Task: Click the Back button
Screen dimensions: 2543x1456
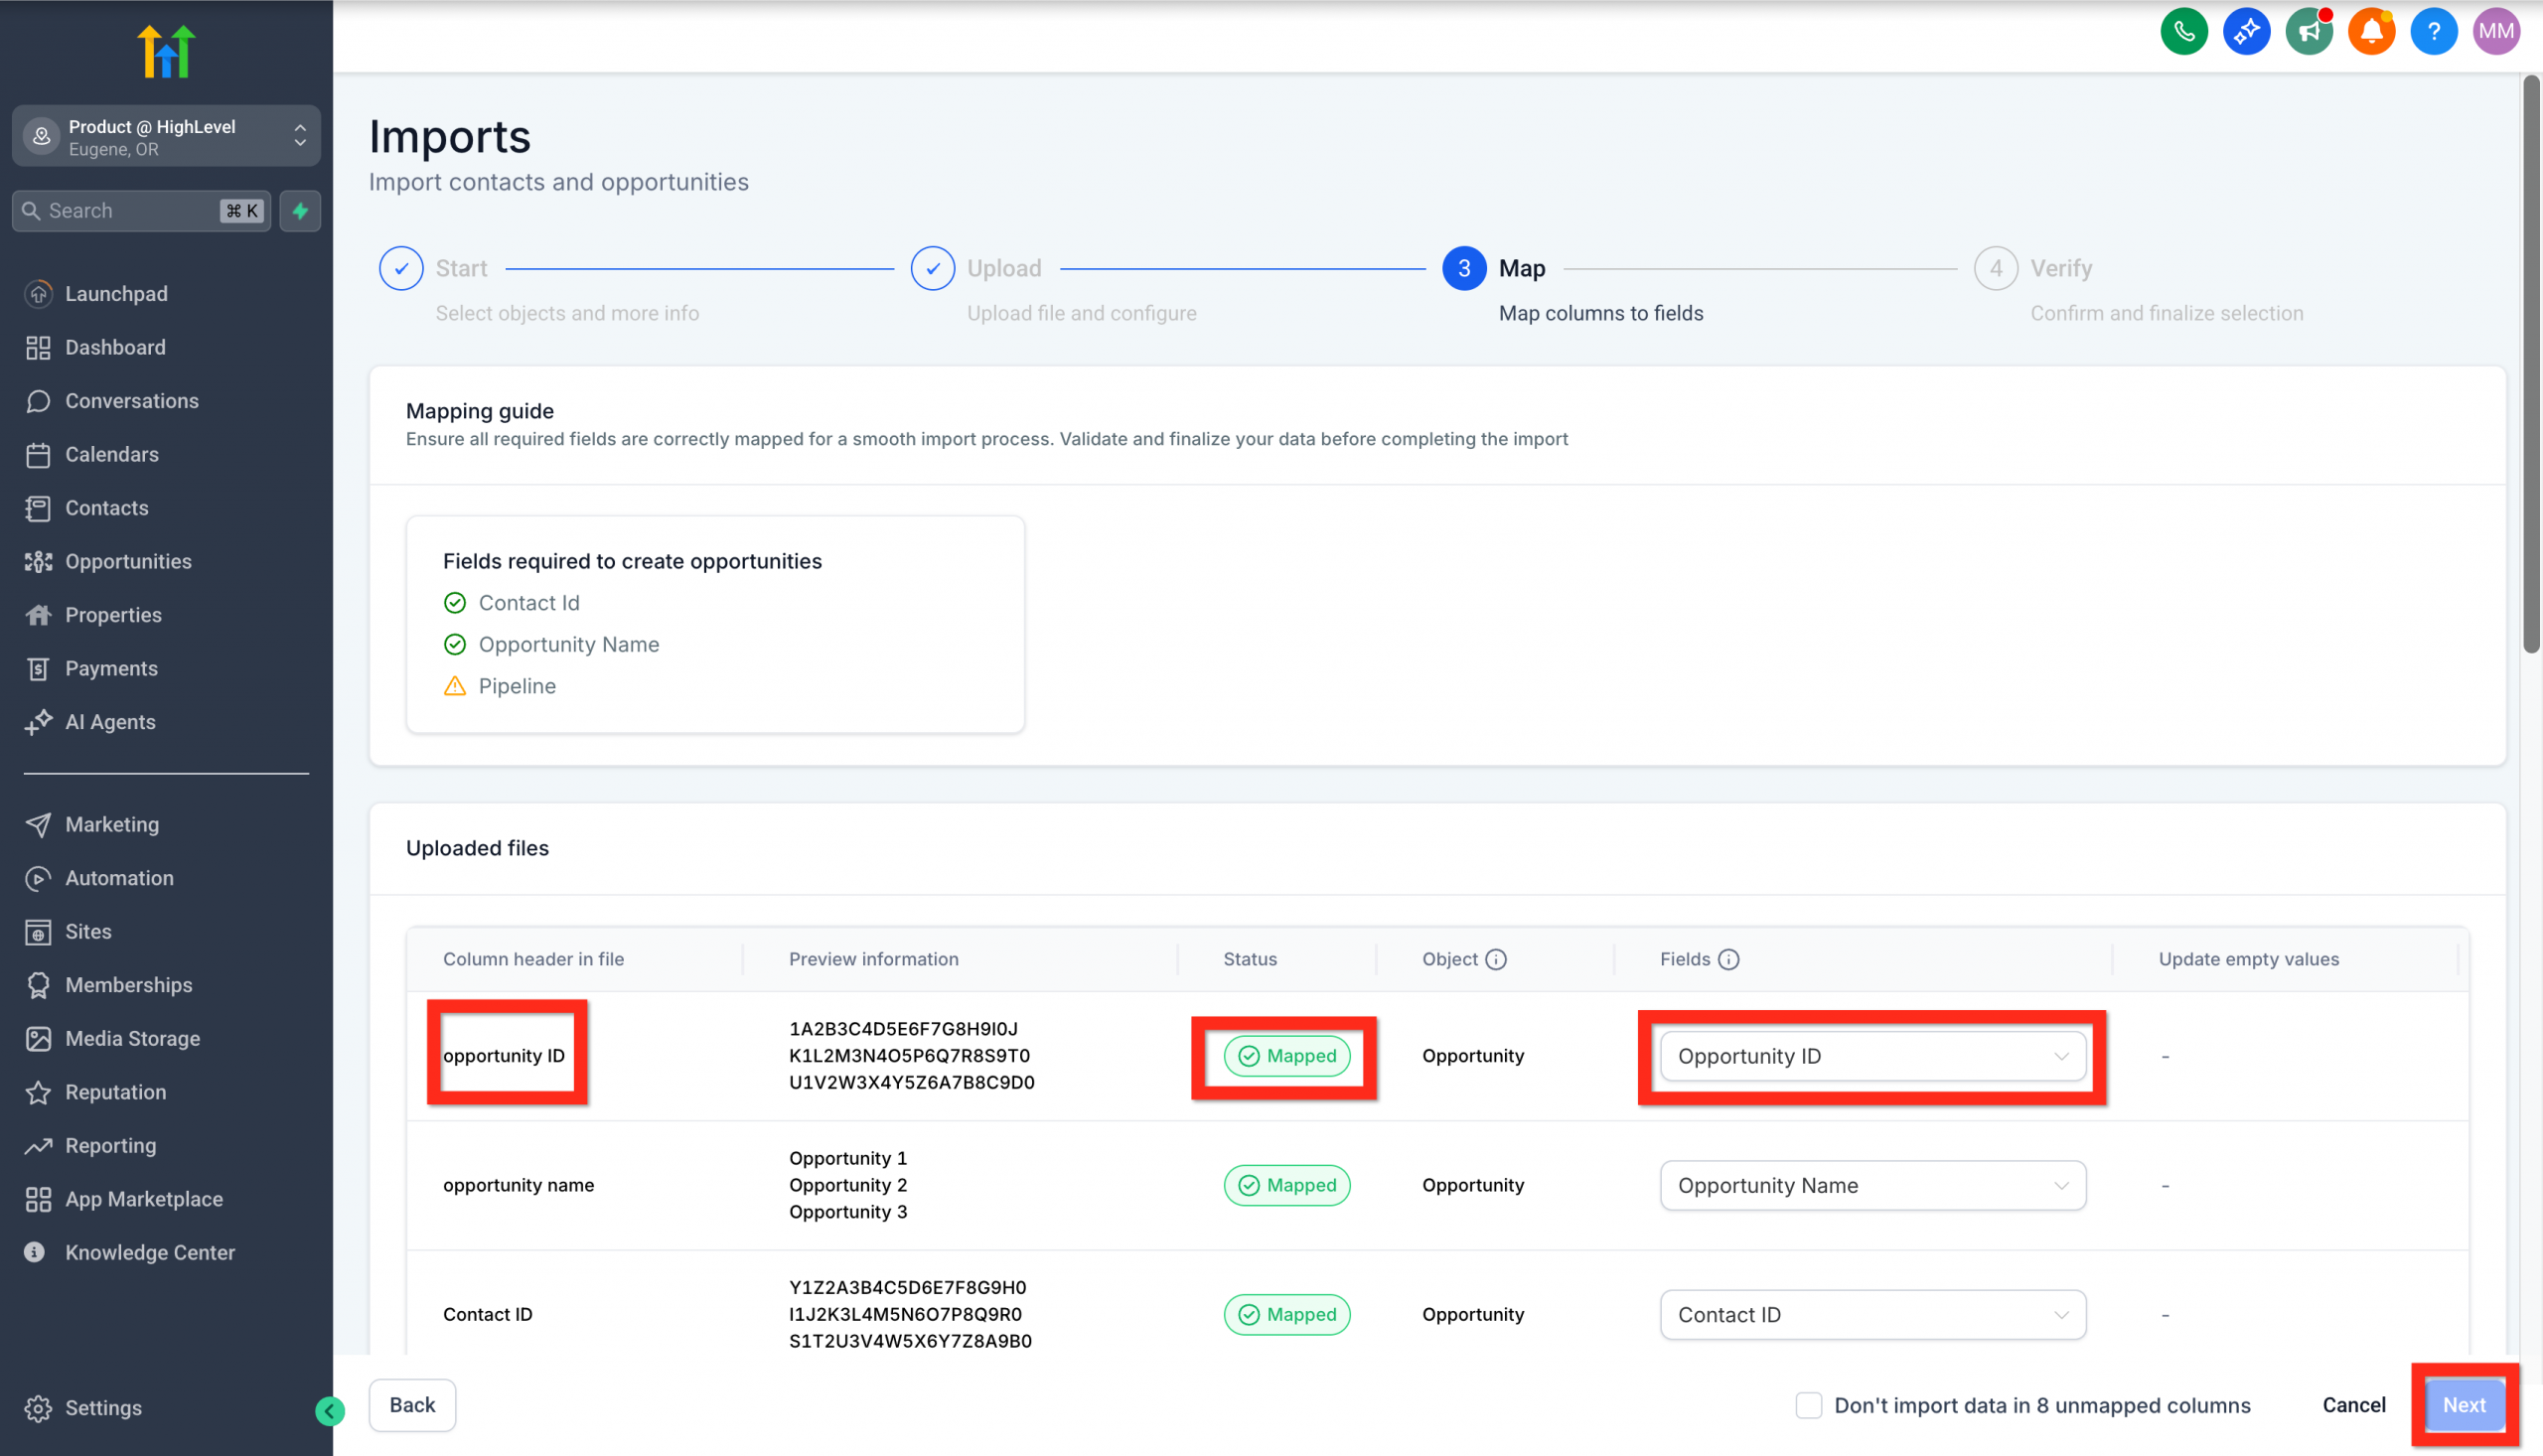Action: coord(412,1404)
